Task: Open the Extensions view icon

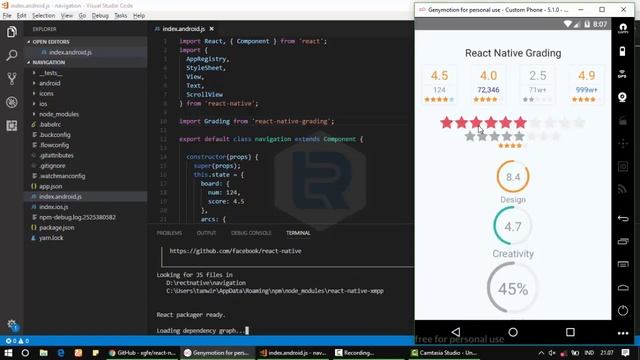Action: pyautogui.click(x=11, y=125)
